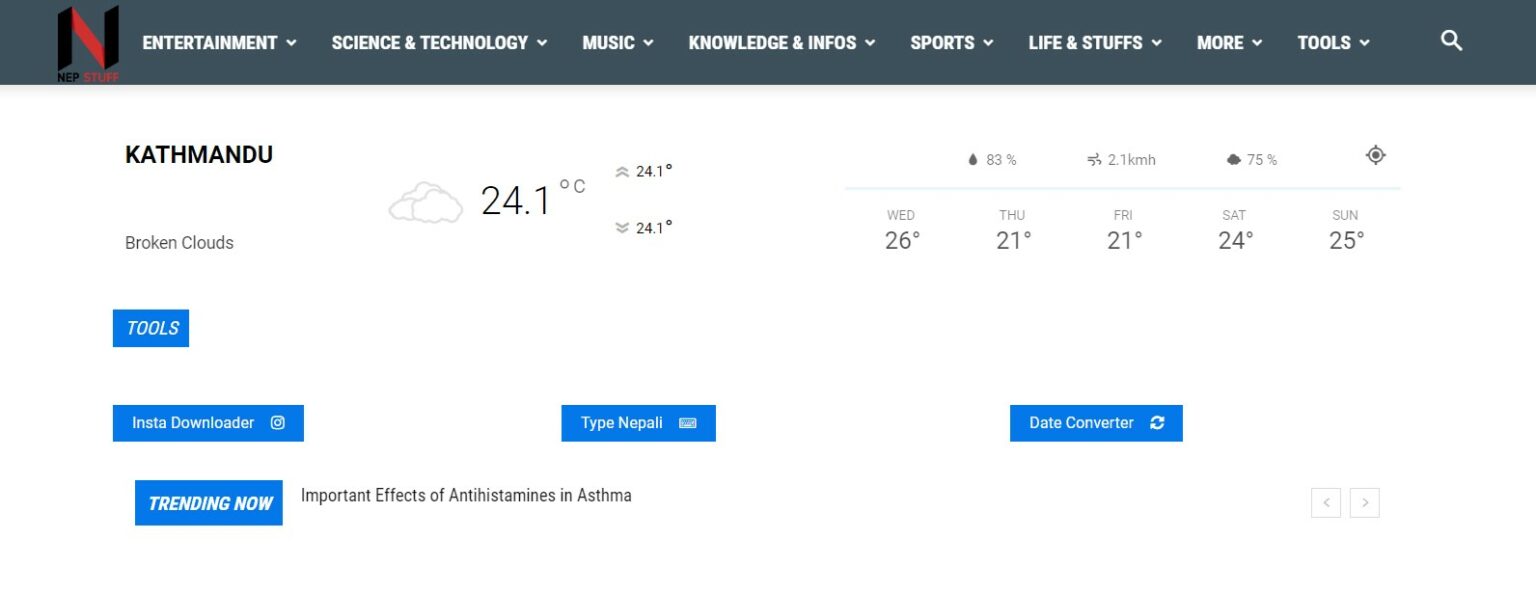Click the Insta Downloader button
Screen dimensions: 1536x593
[x=207, y=422]
